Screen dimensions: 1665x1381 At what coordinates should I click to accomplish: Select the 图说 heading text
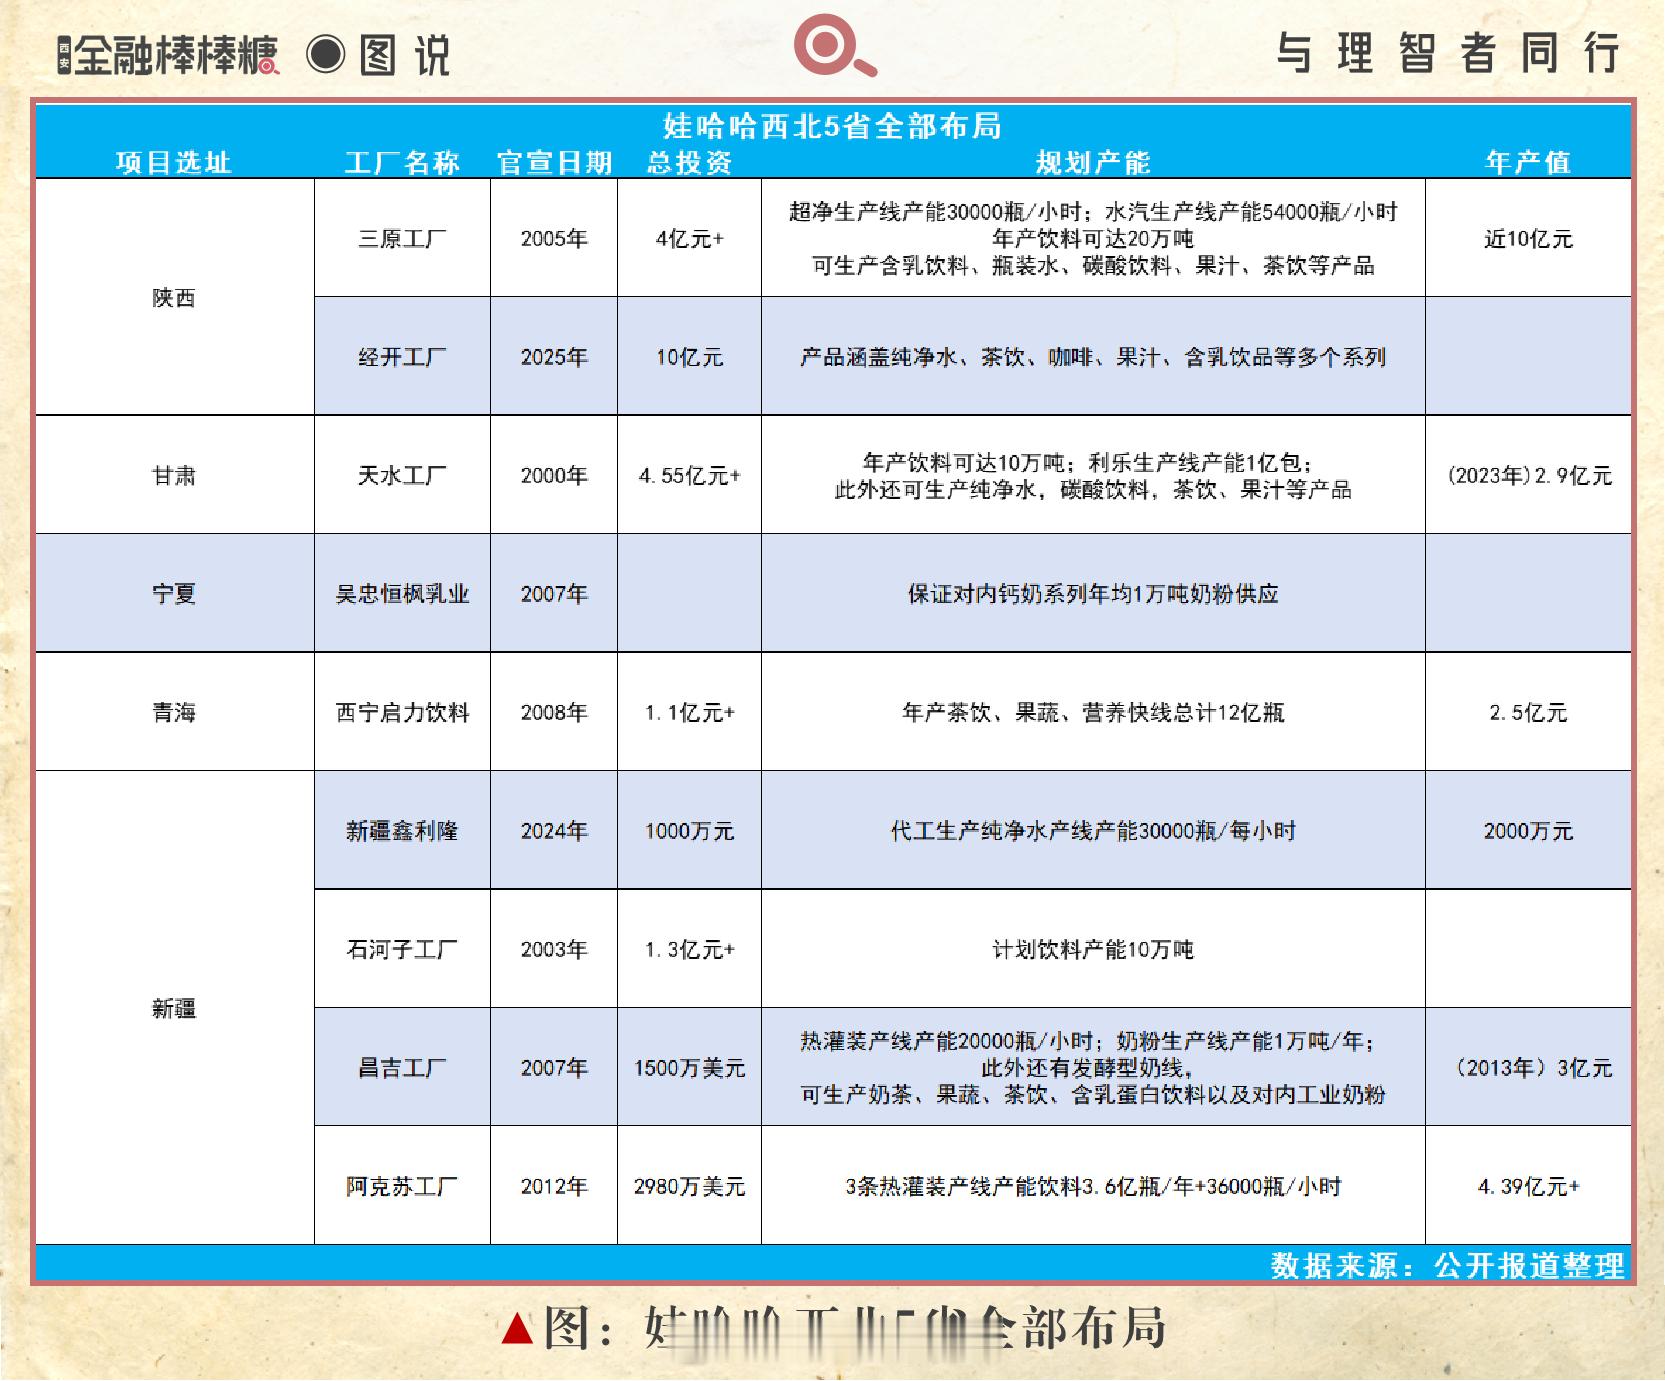pyautogui.click(x=404, y=55)
